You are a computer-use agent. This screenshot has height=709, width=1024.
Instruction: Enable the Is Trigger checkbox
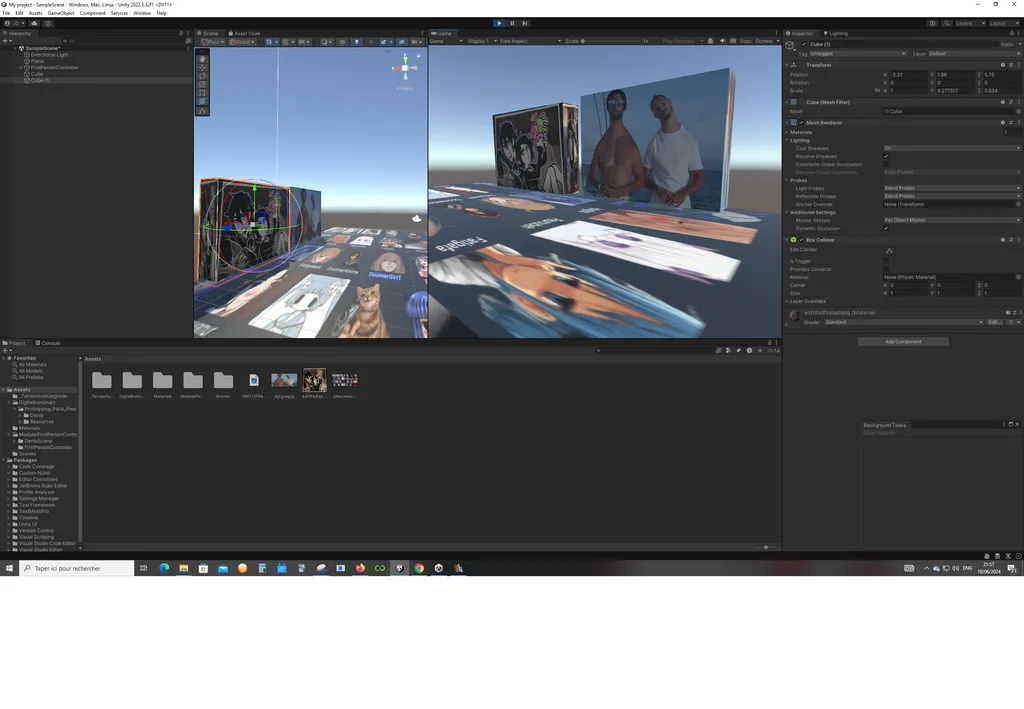886,261
